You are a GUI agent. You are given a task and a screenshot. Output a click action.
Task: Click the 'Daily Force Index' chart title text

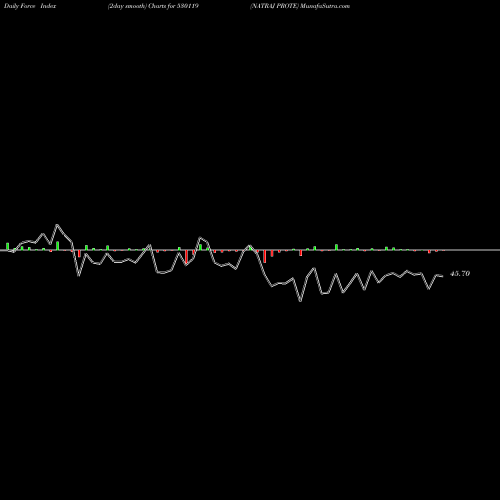coord(30,6)
